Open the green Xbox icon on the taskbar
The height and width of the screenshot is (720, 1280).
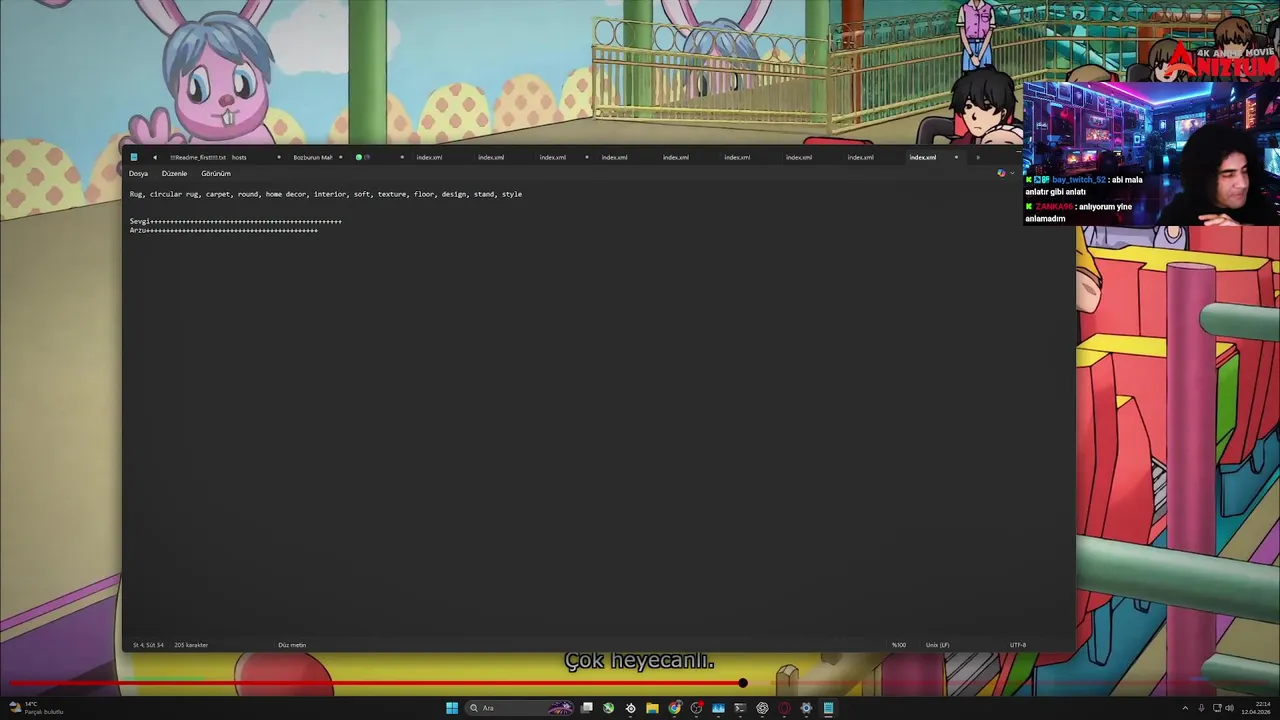(x=608, y=708)
